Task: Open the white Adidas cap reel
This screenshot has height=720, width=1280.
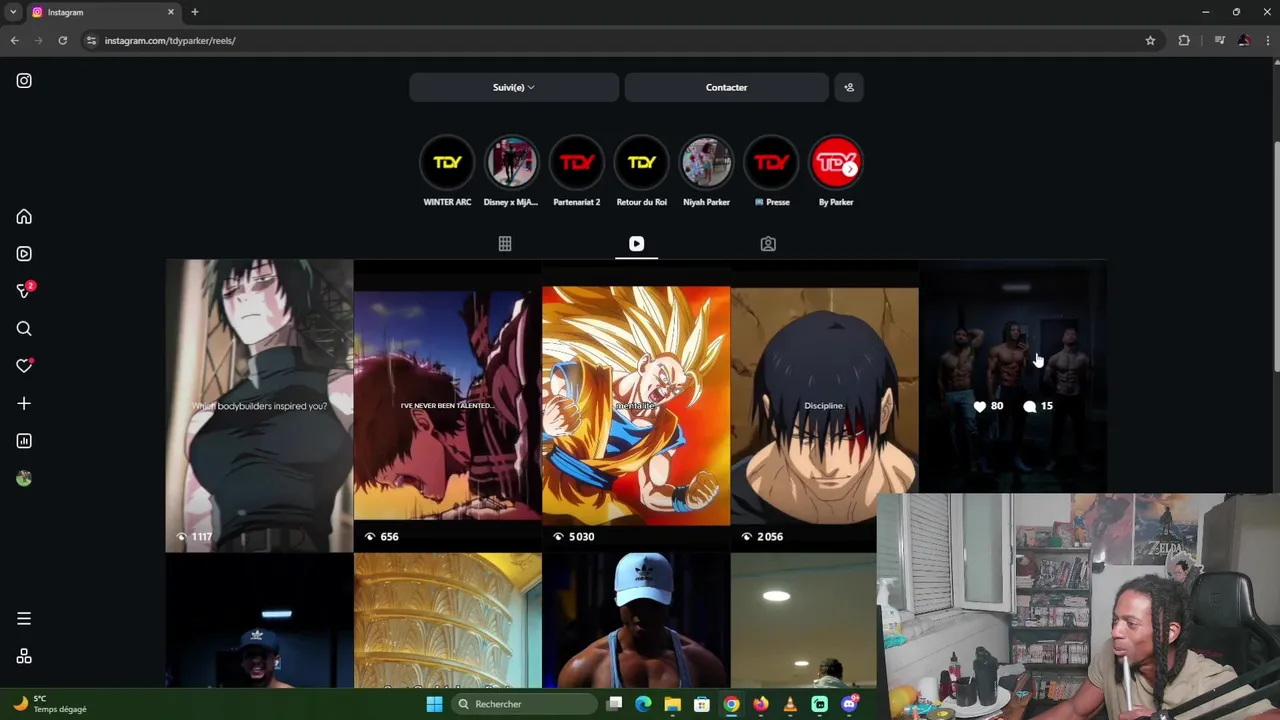Action: [x=636, y=621]
